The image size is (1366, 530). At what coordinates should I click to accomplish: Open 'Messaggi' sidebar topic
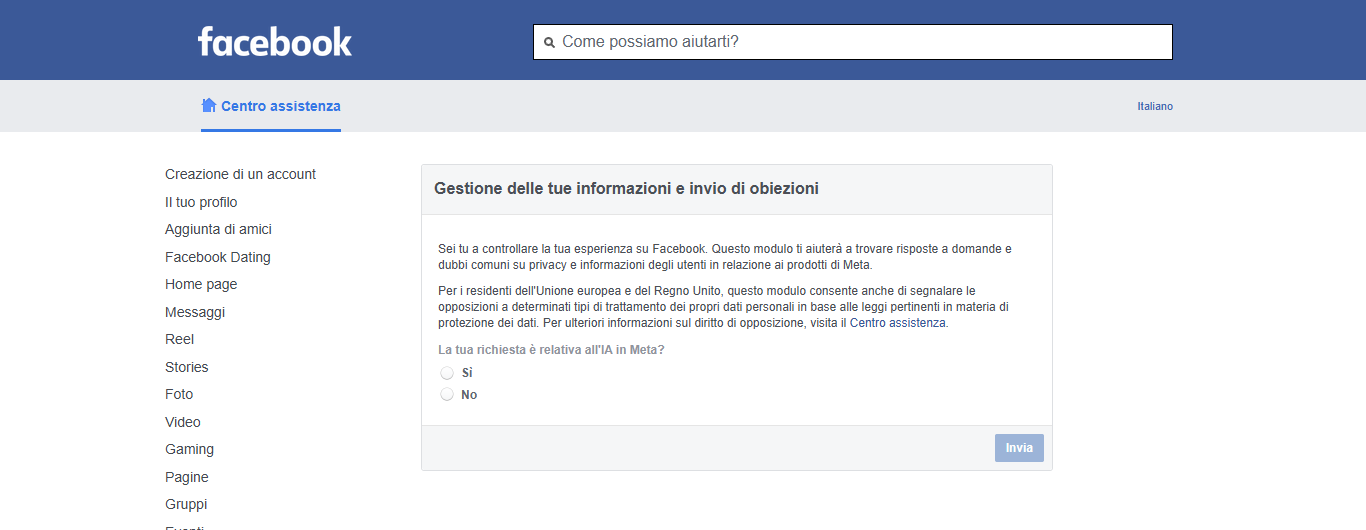pos(195,312)
